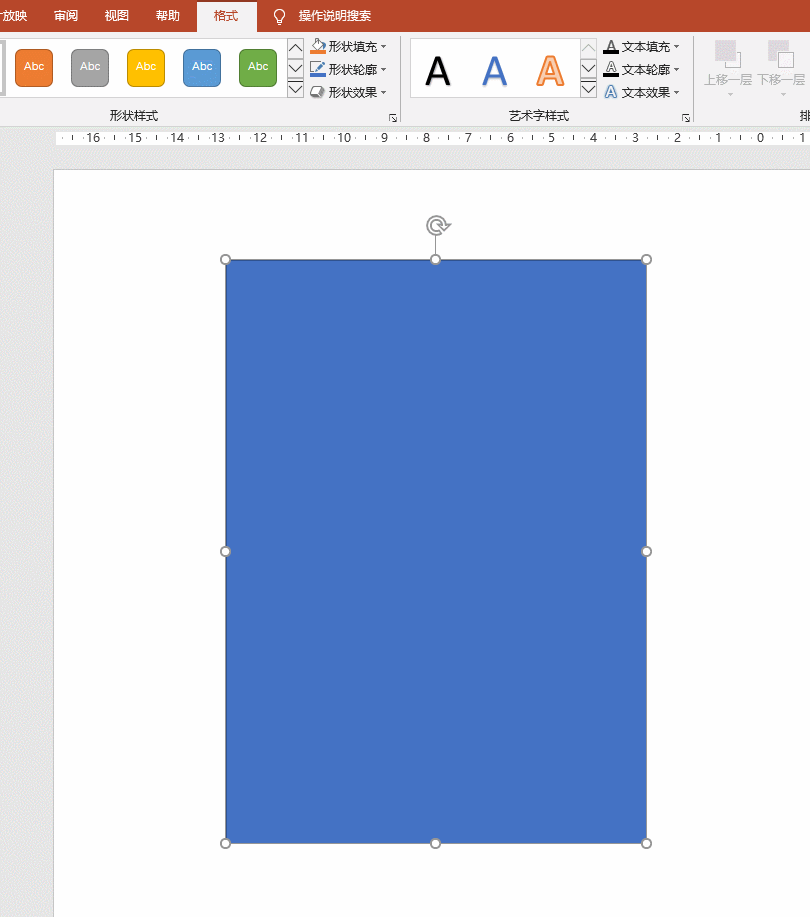Switch to the 视图 tab
This screenshot has width=810, height=917.
pyautogui.click(x=117, y=16)
